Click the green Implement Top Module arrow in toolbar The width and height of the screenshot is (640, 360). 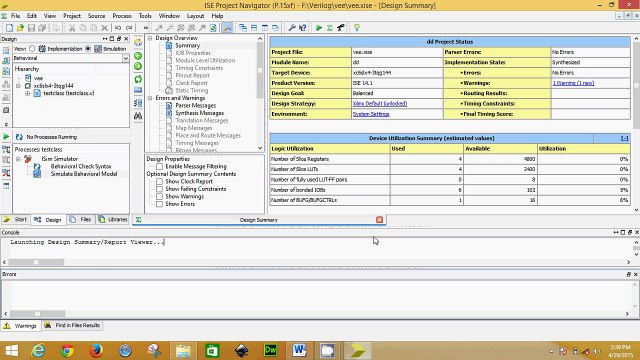click(x=319, y=28)
